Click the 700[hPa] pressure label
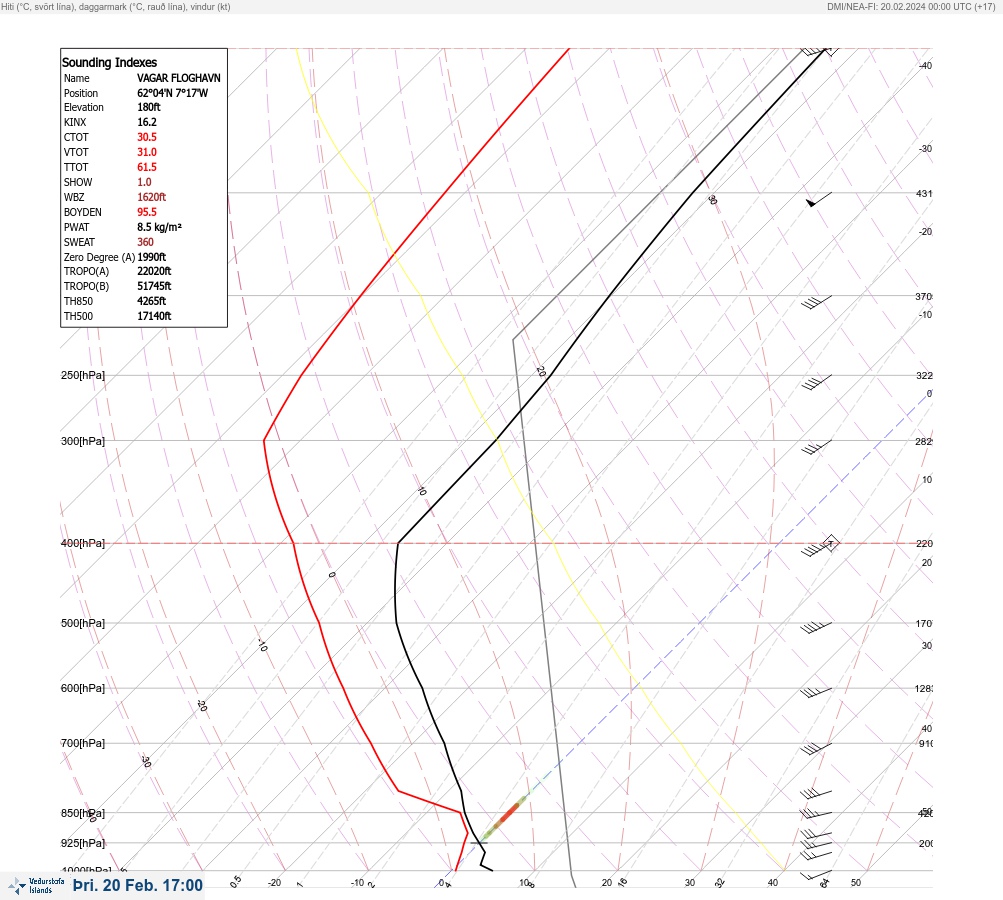This screenshot has height=900, width=1003. coord(83,743)
